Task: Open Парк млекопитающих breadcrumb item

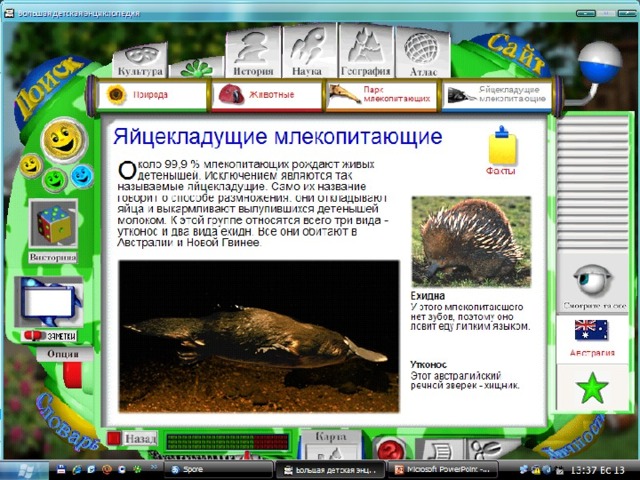Action: [381, 95]
